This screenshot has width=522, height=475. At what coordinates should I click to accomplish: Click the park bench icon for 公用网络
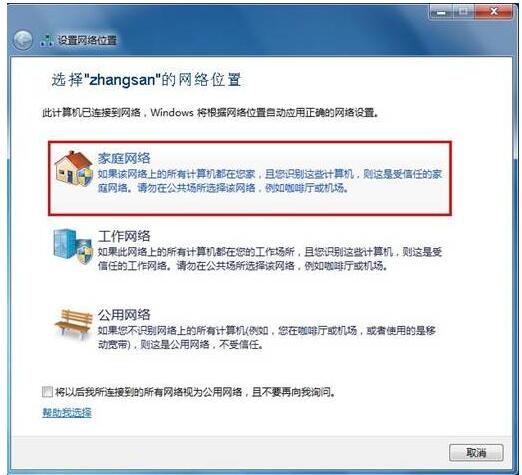tap(73, 324)
